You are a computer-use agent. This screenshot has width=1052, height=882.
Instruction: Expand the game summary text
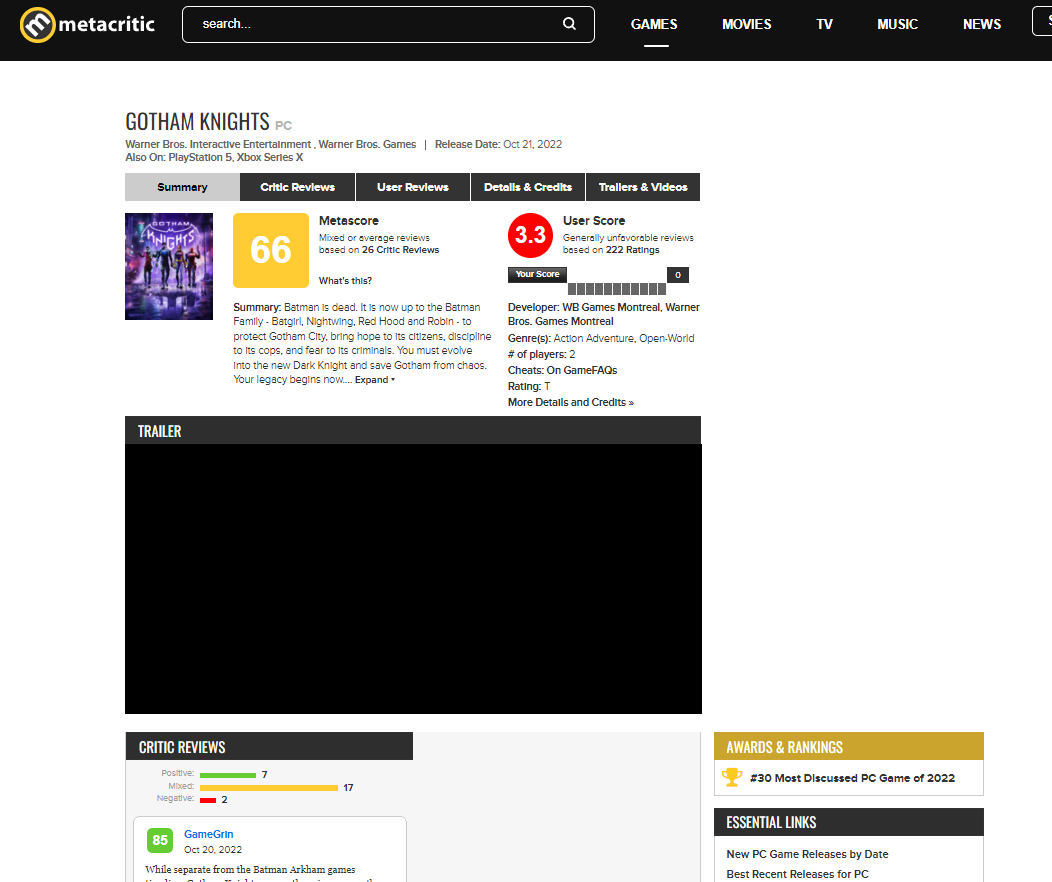coord(374,380)
